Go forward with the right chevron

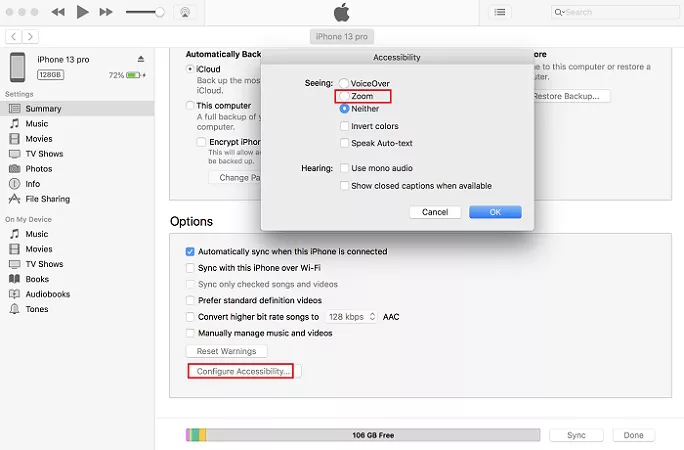pyautogui.click(x=30, y=37)
